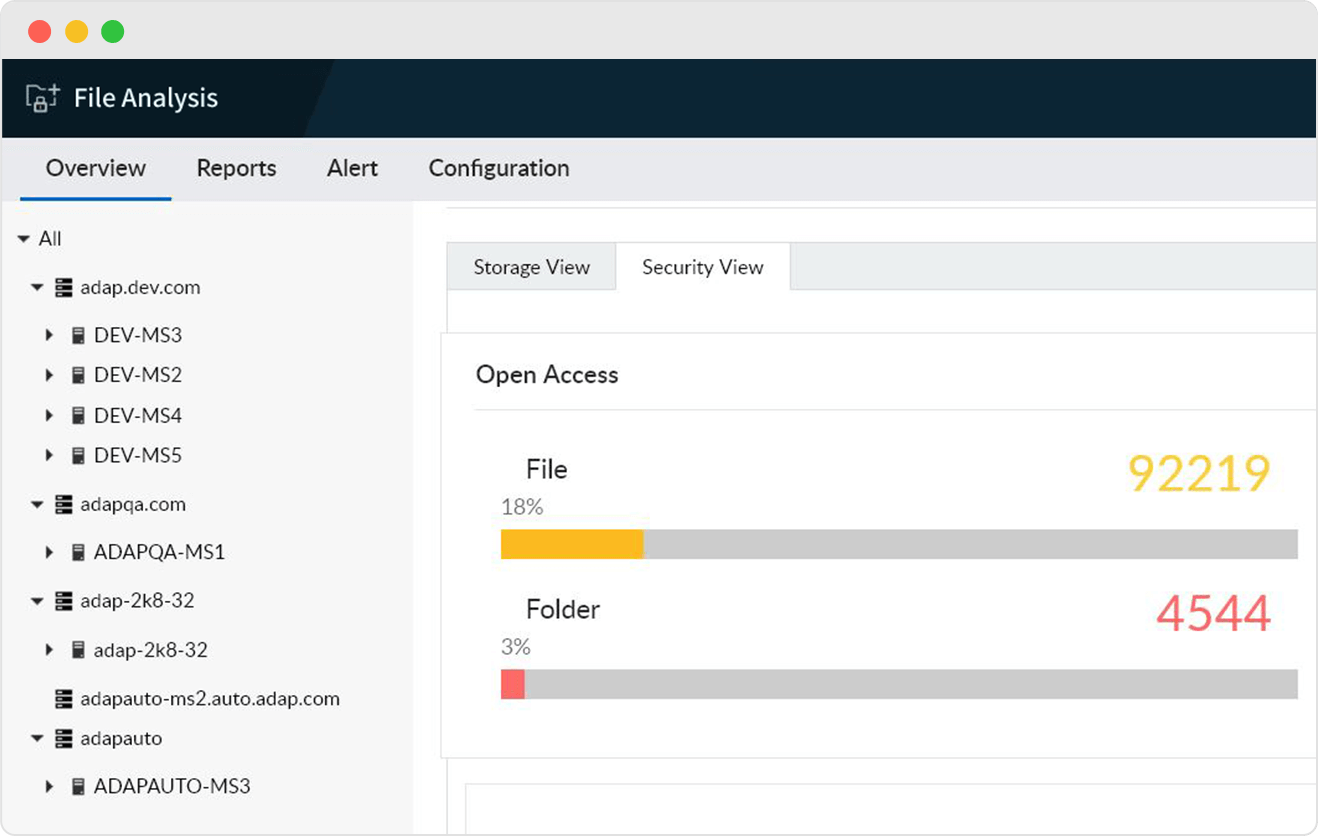Go to the Configuration tab
This screenshot has height=837, width=1318.
coord(499,168)
